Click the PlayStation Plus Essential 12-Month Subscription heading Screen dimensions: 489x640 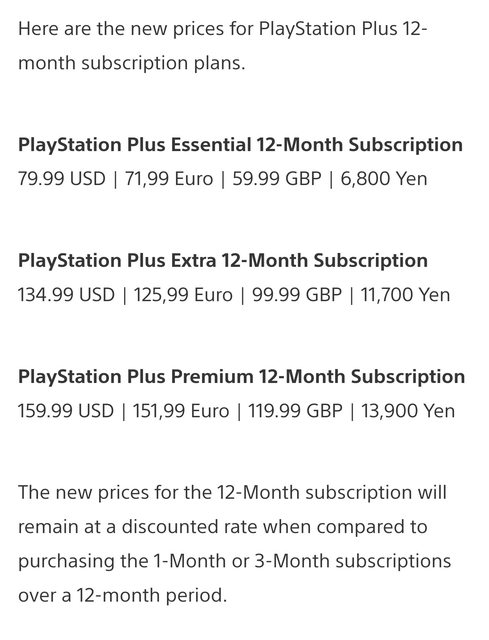click(240, 145)
